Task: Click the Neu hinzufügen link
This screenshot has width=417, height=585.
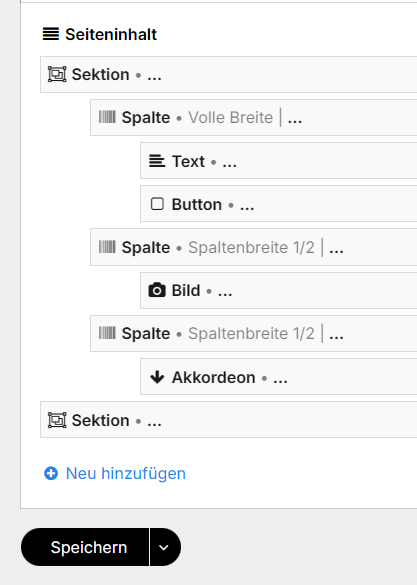Action: click(126, 473)
